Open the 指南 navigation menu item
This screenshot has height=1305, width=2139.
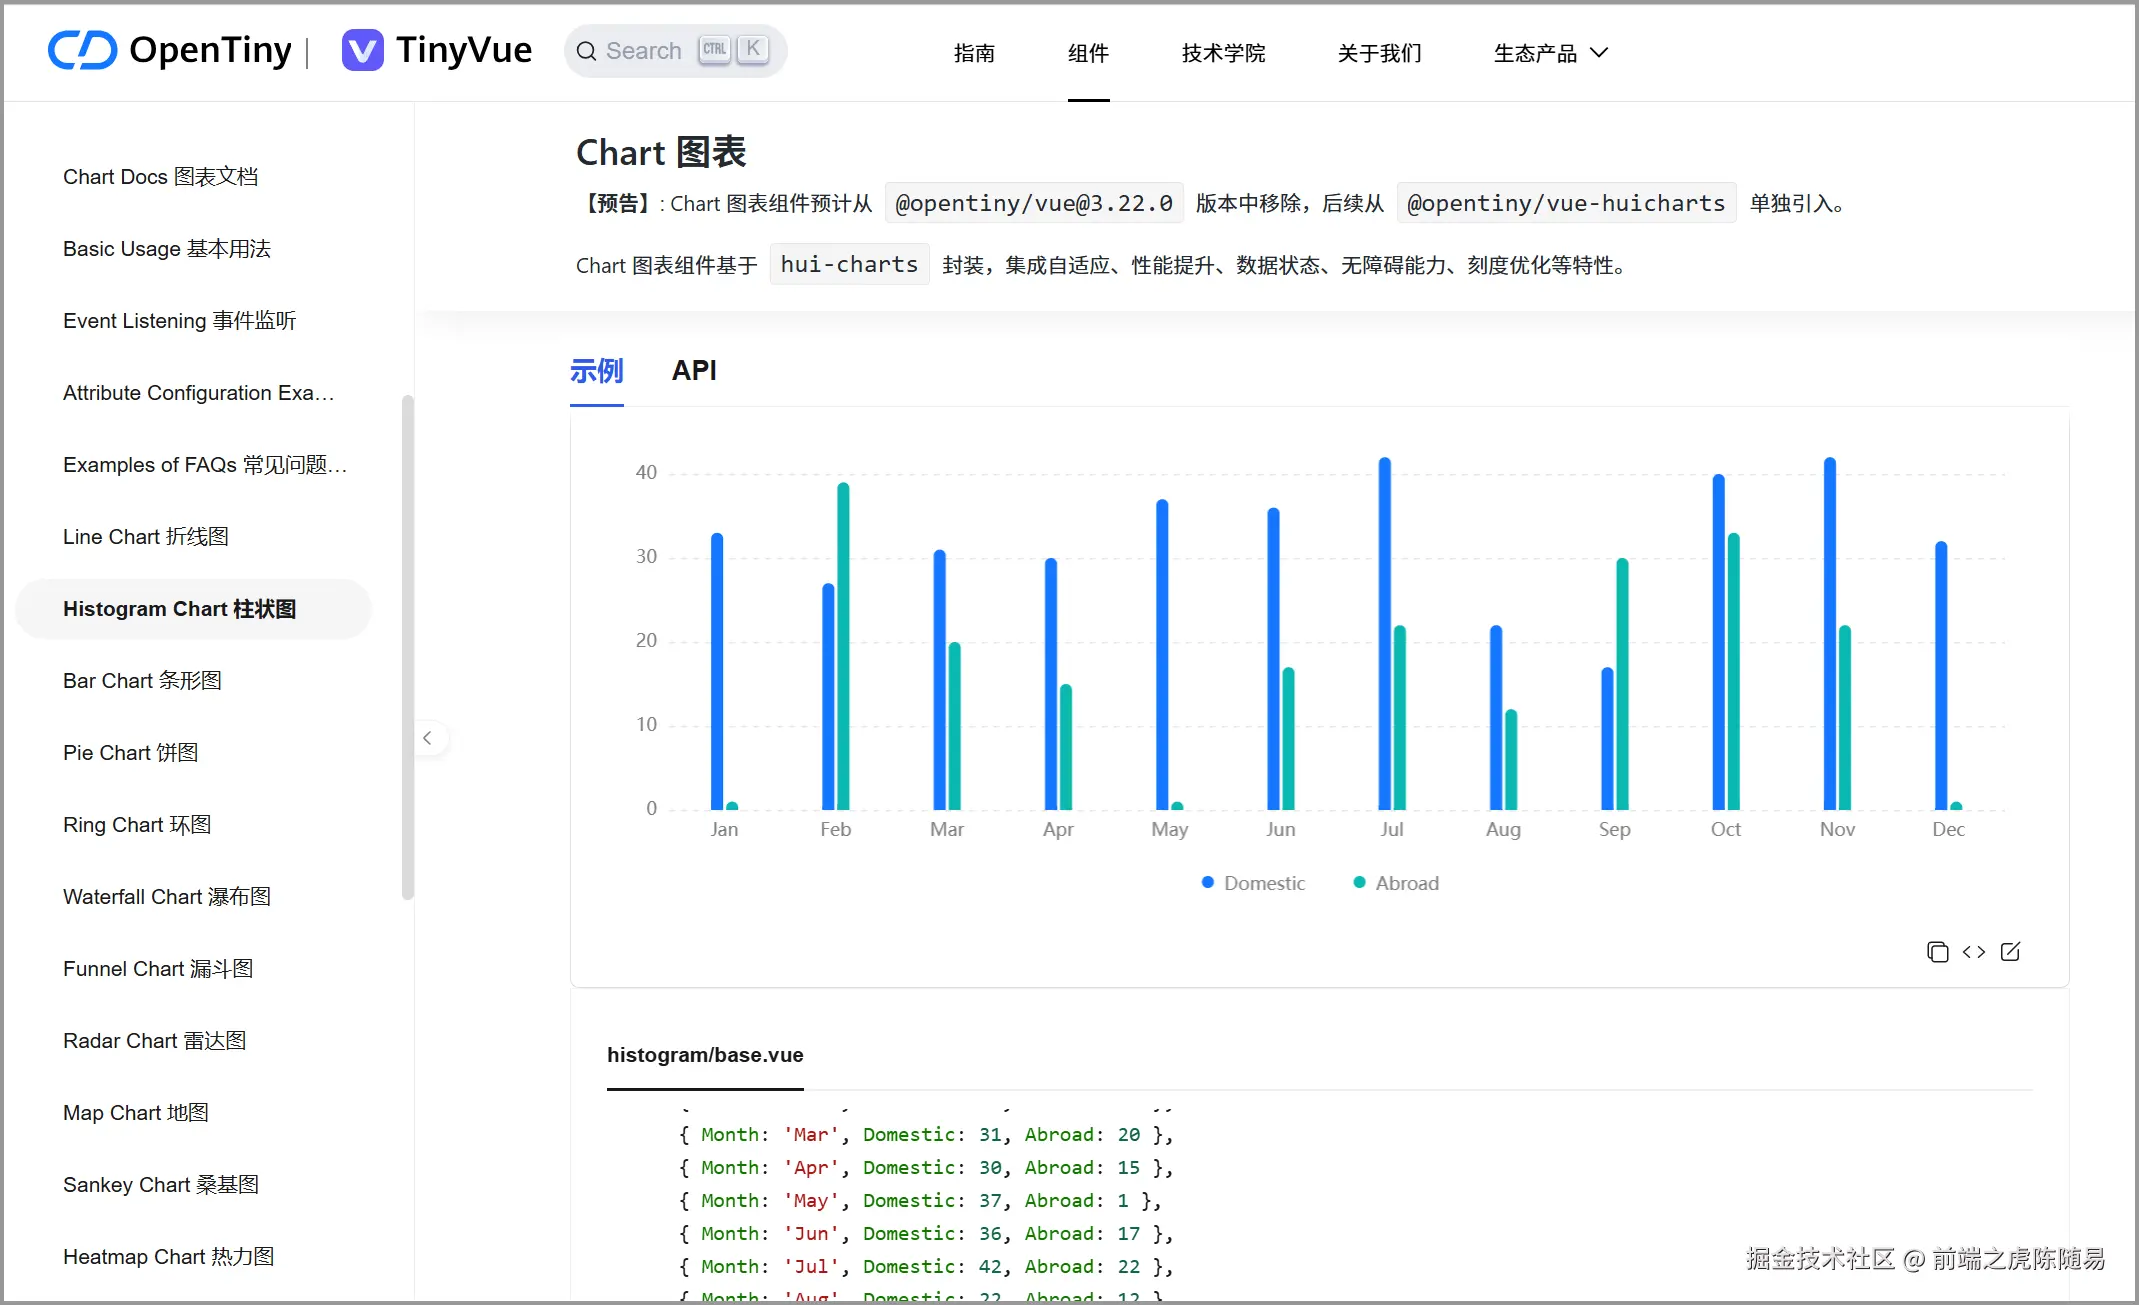coord(974,53)
